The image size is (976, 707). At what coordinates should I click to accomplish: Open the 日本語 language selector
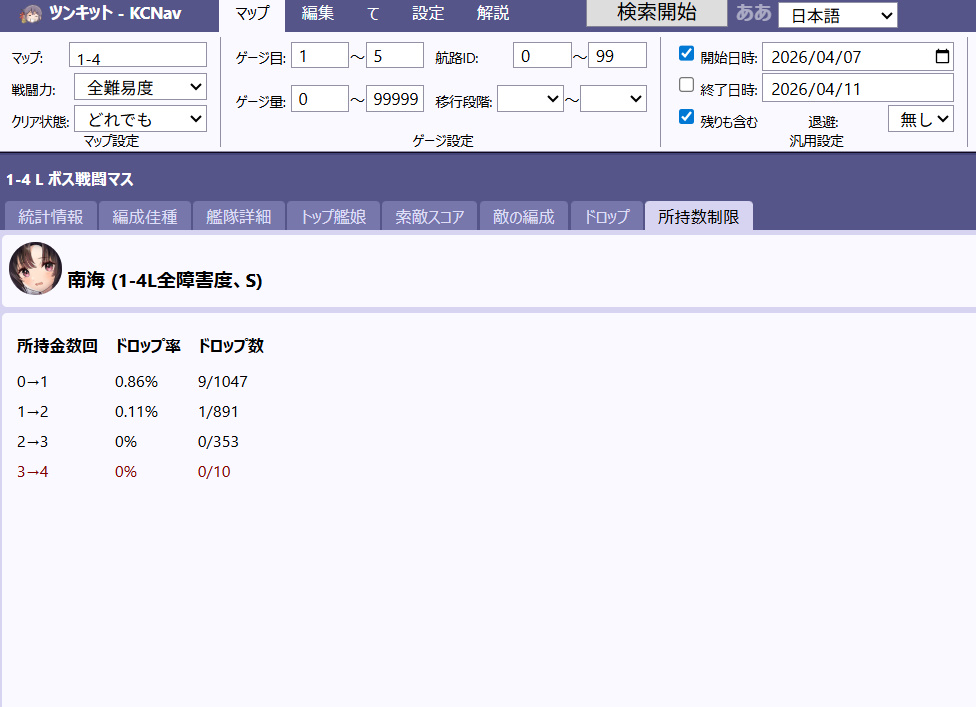click(x=837, y=15)
